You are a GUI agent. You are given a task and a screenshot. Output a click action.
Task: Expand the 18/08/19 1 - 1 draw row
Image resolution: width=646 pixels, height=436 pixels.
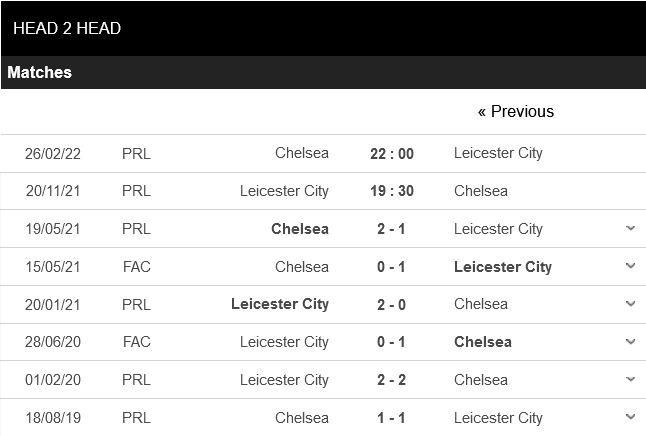point(630,417)
